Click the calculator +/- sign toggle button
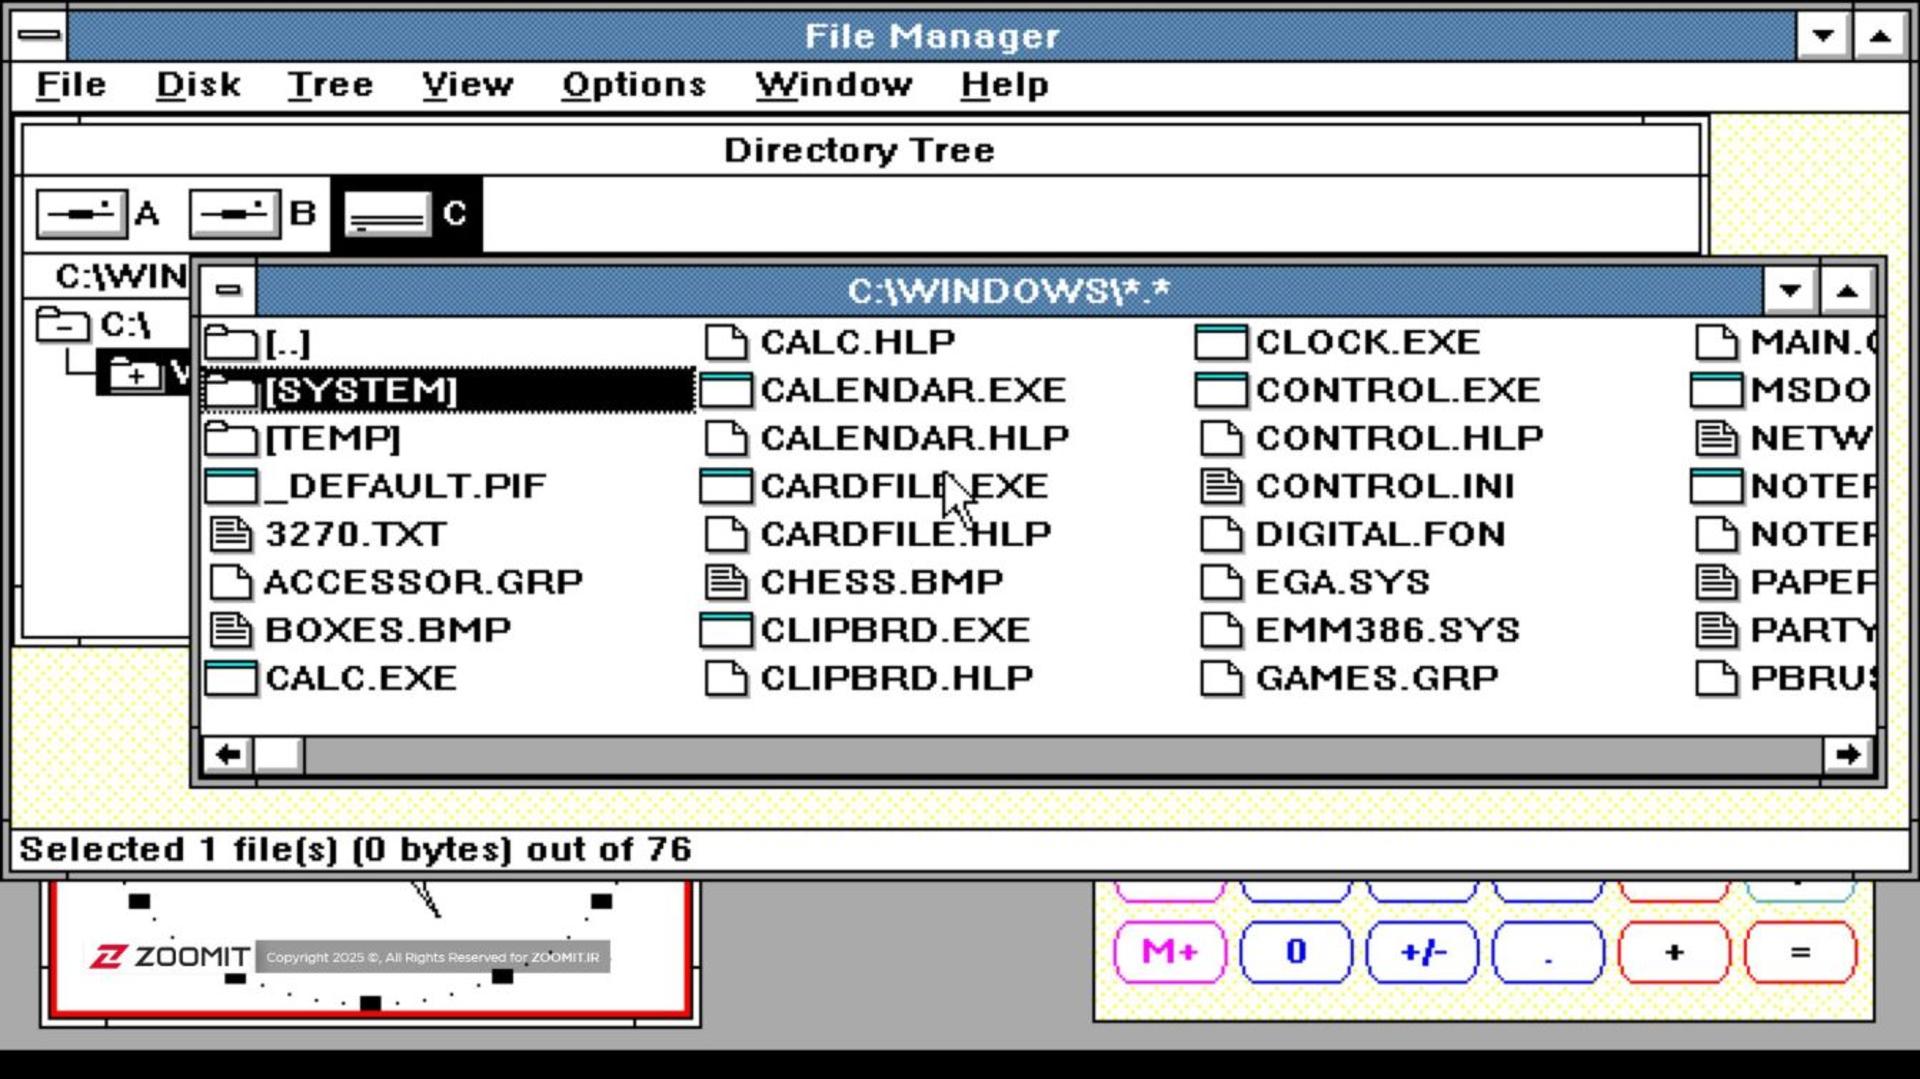 tap(1422, 952)
